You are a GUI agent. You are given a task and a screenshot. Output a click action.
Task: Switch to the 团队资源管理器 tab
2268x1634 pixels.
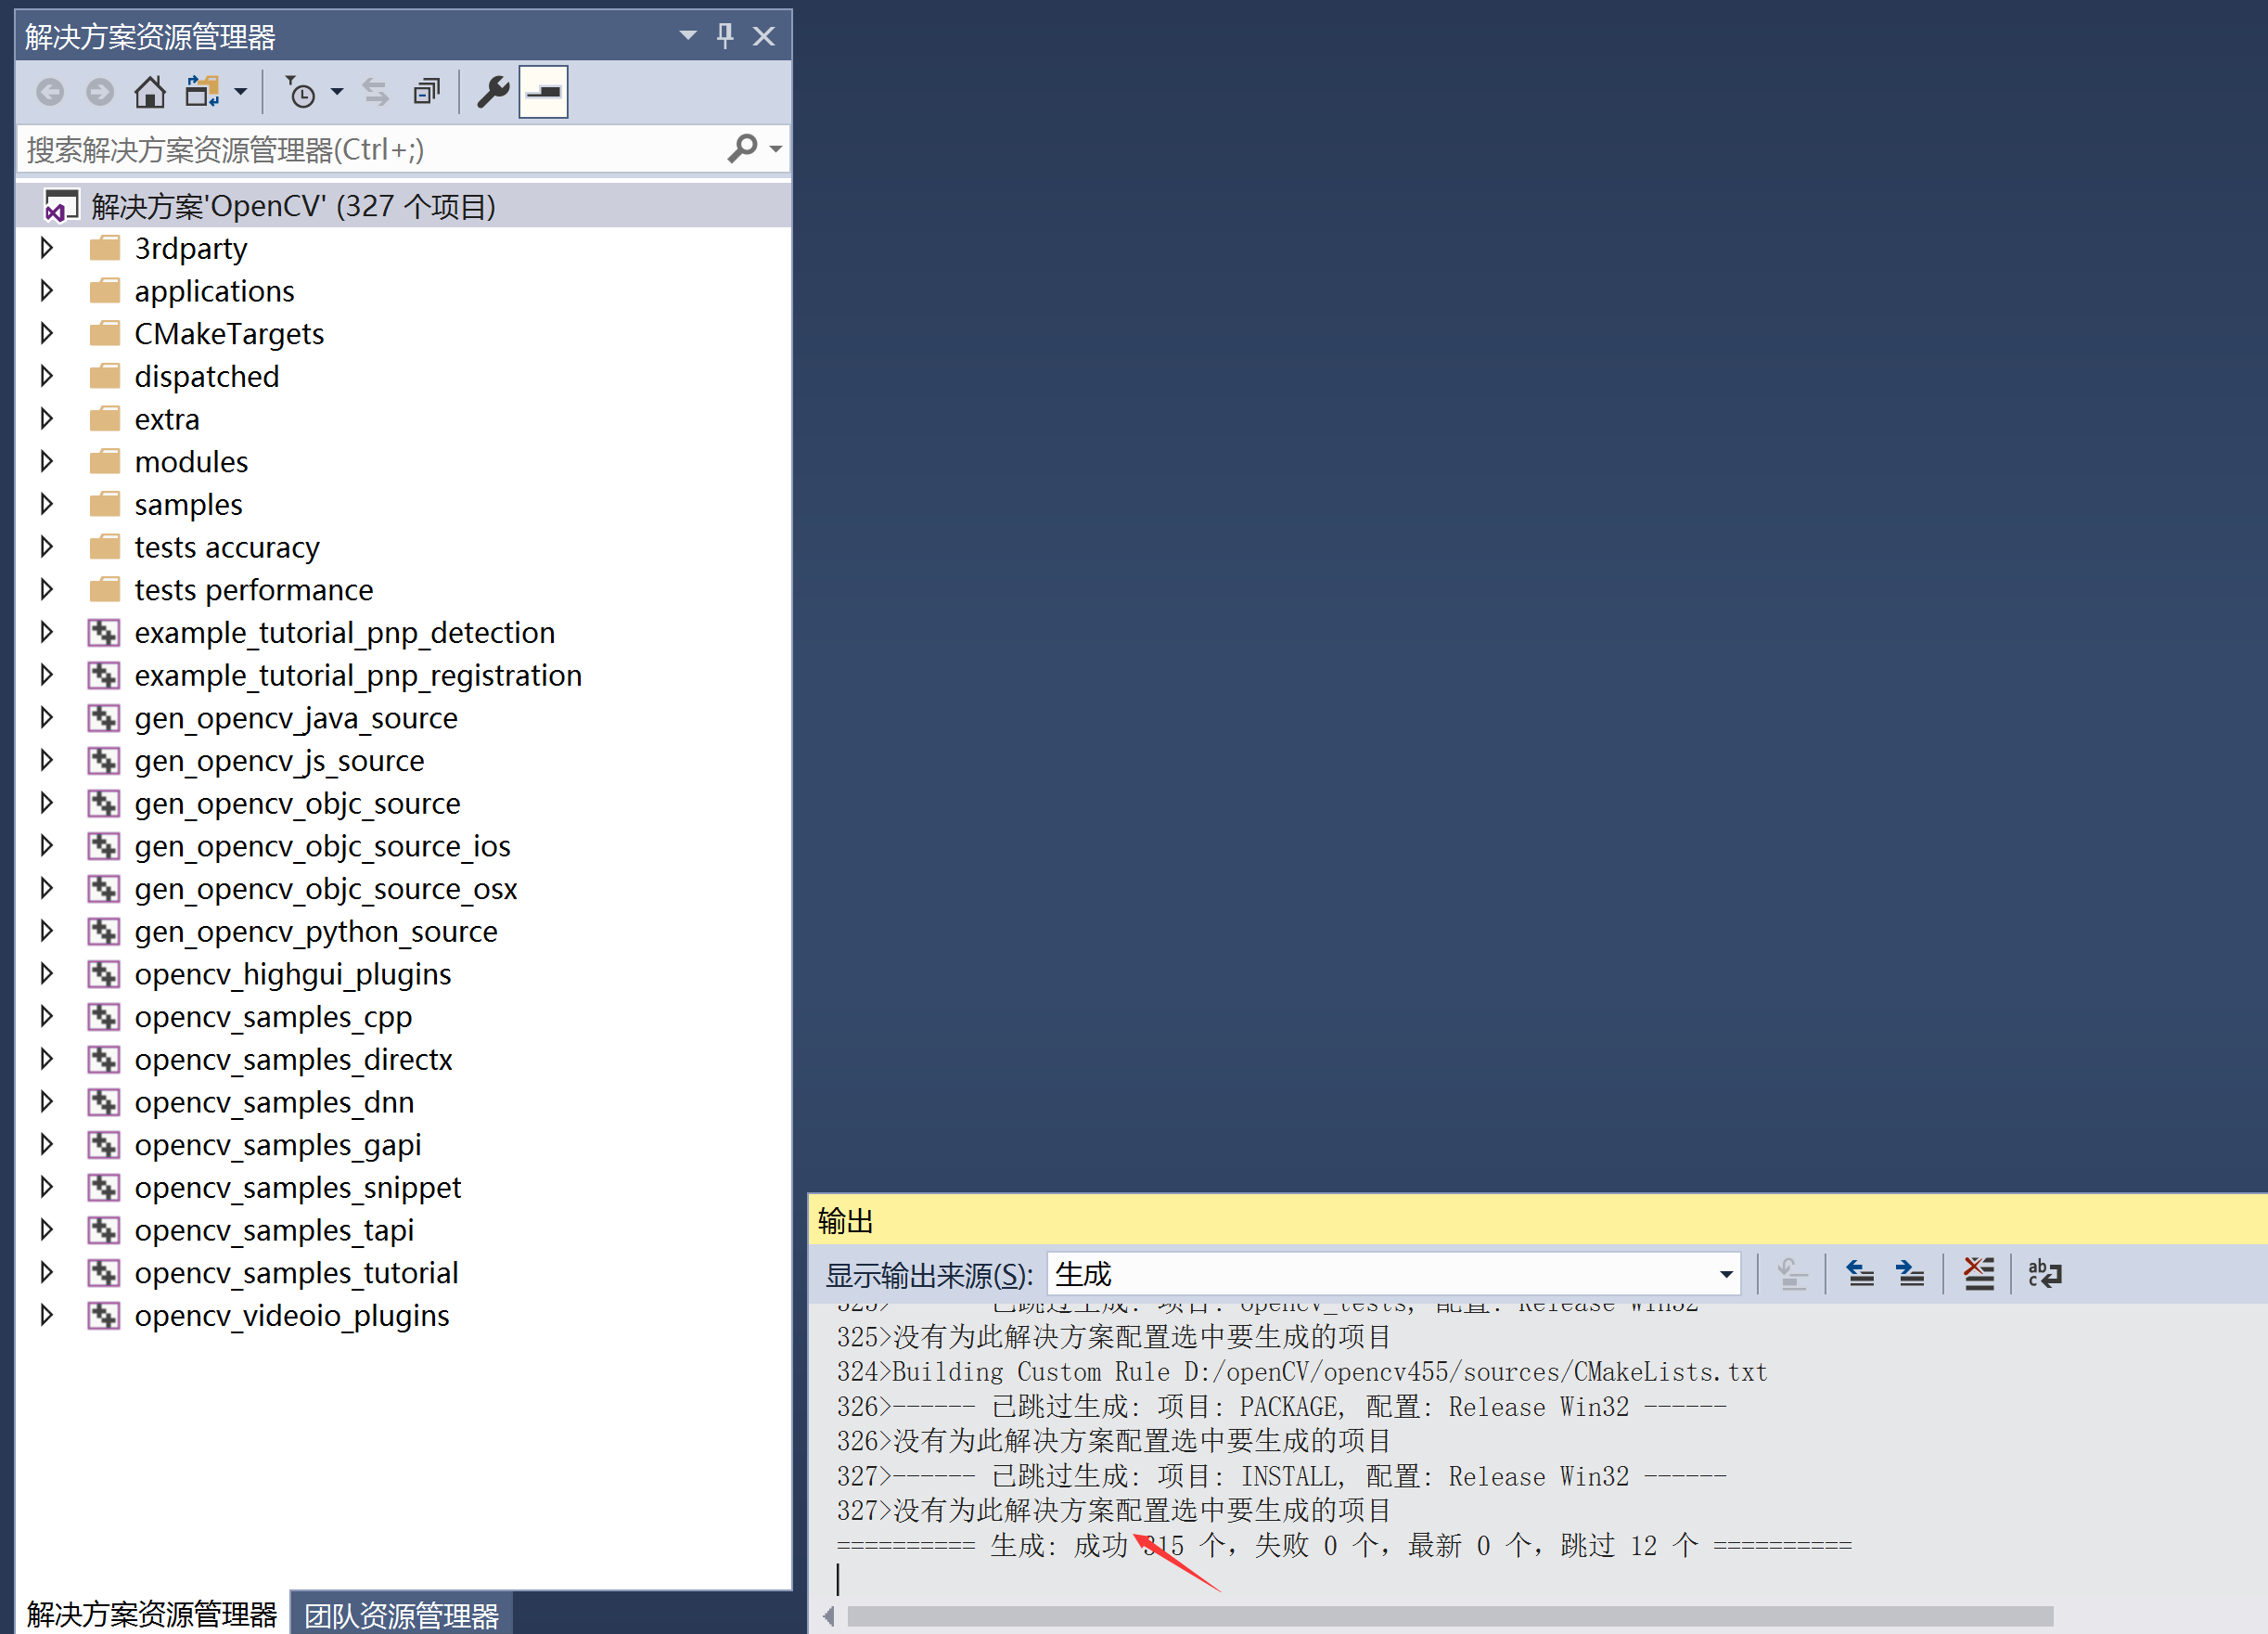[401, 1614]
